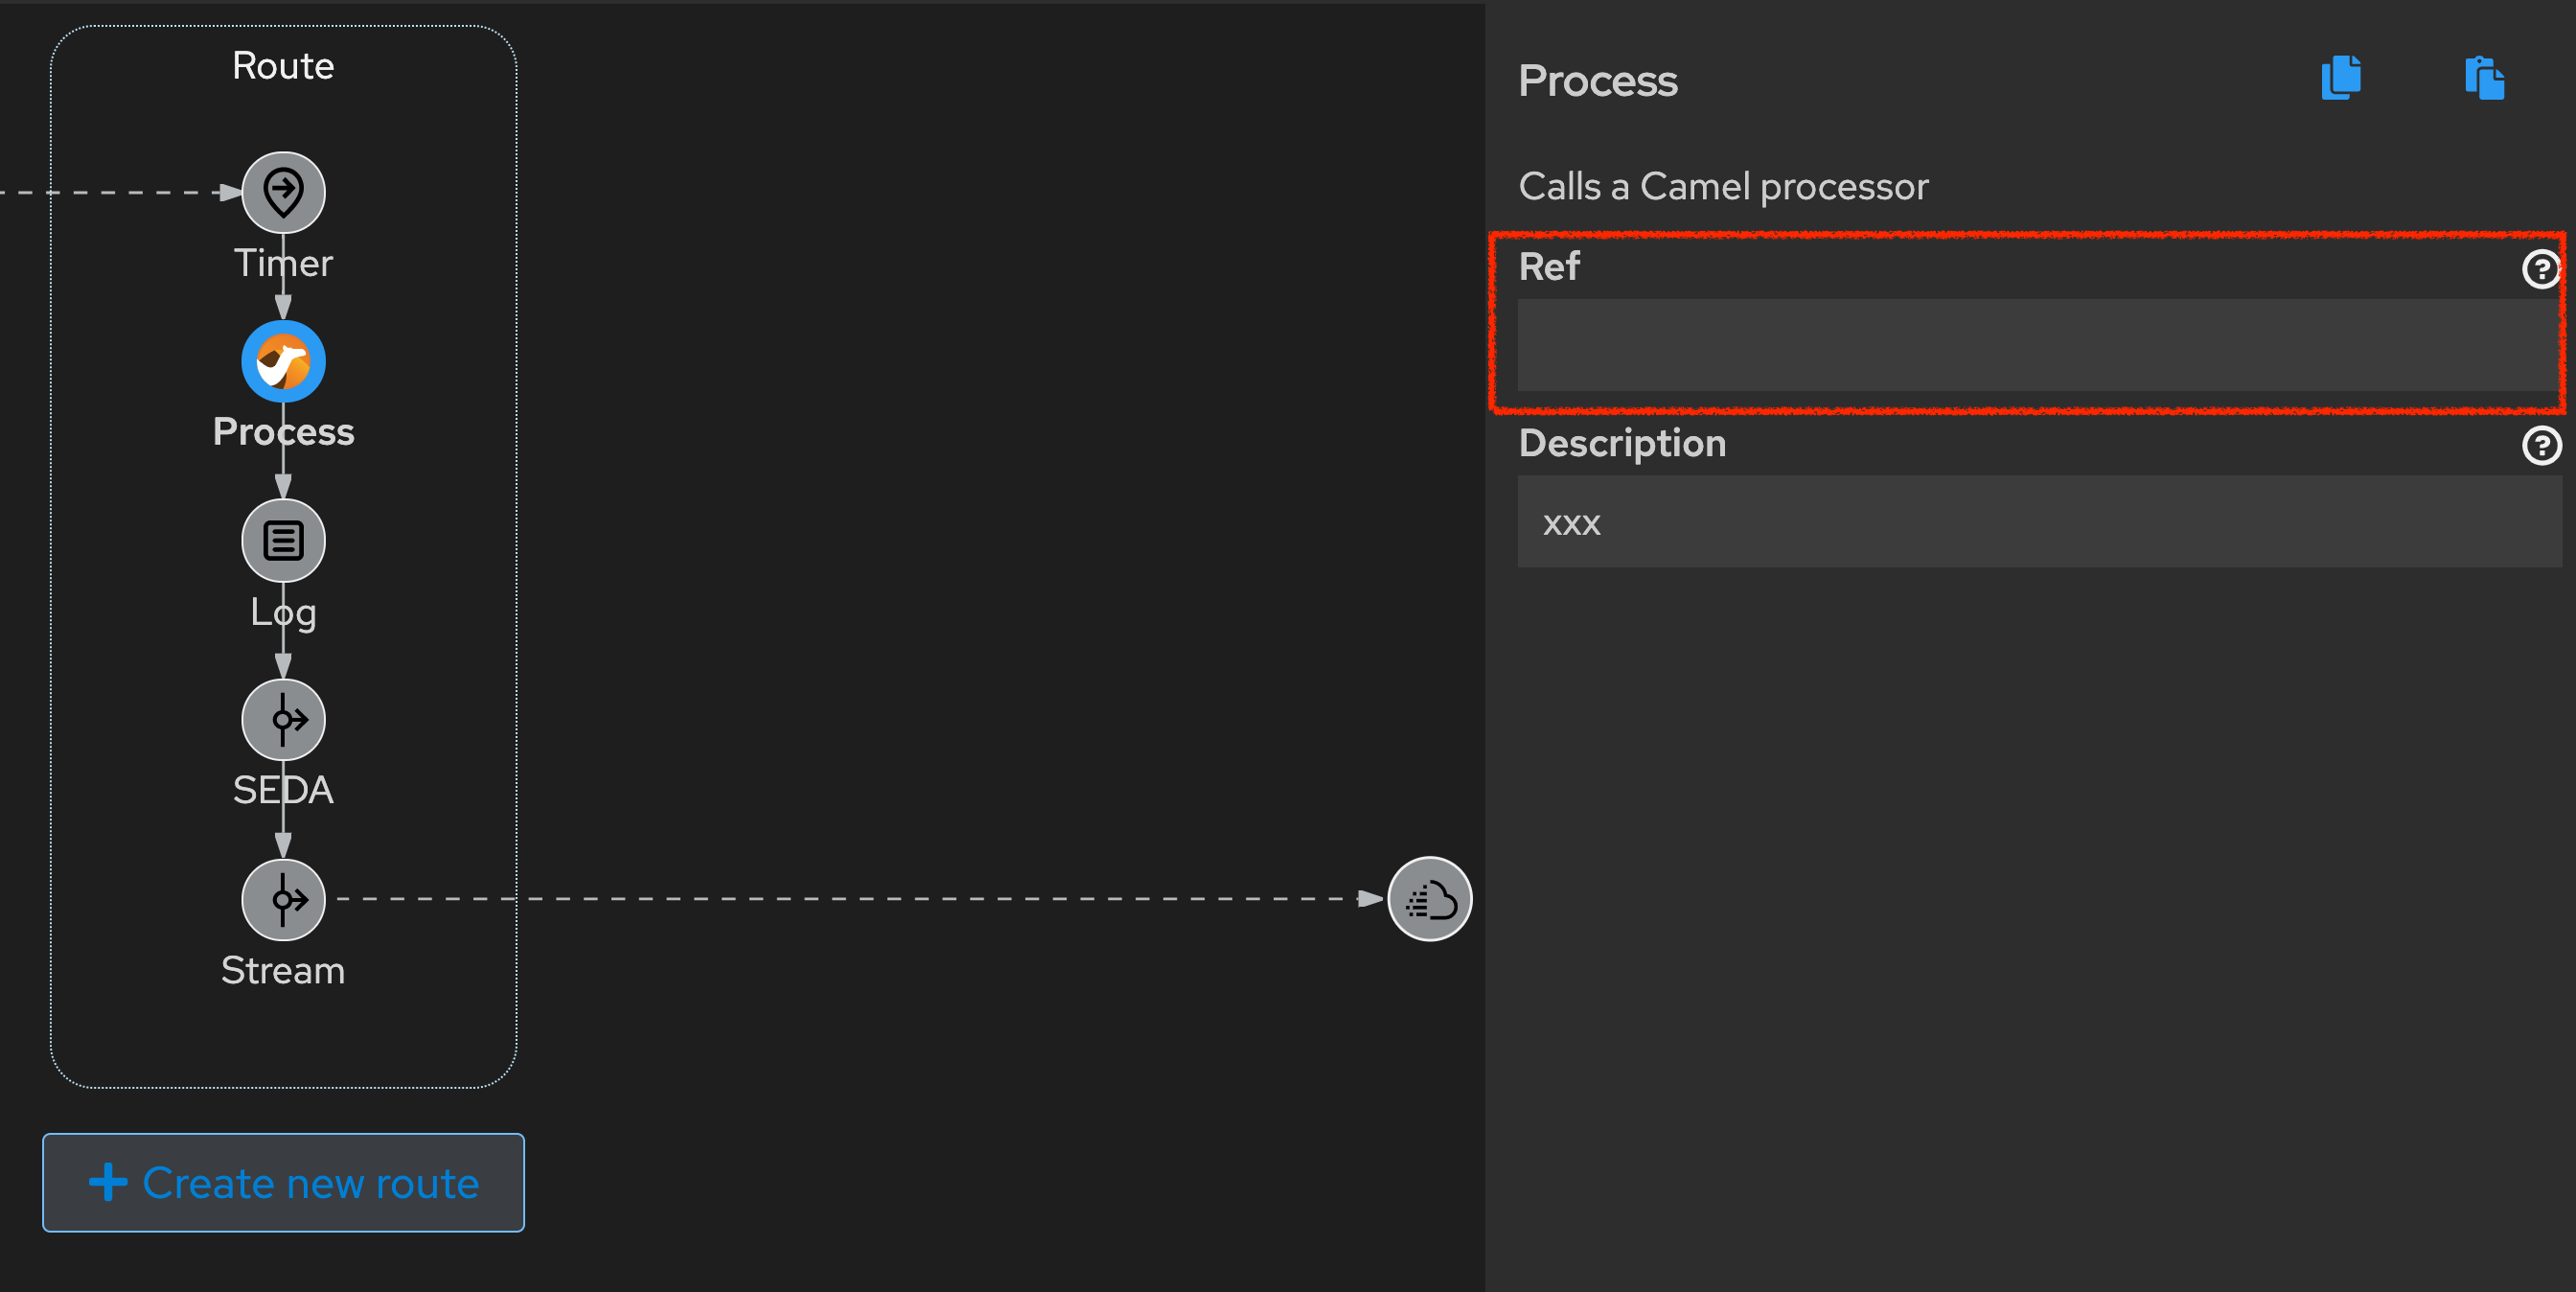Select the Log node icon
2576x1292 pixels.
pos(283,540)
